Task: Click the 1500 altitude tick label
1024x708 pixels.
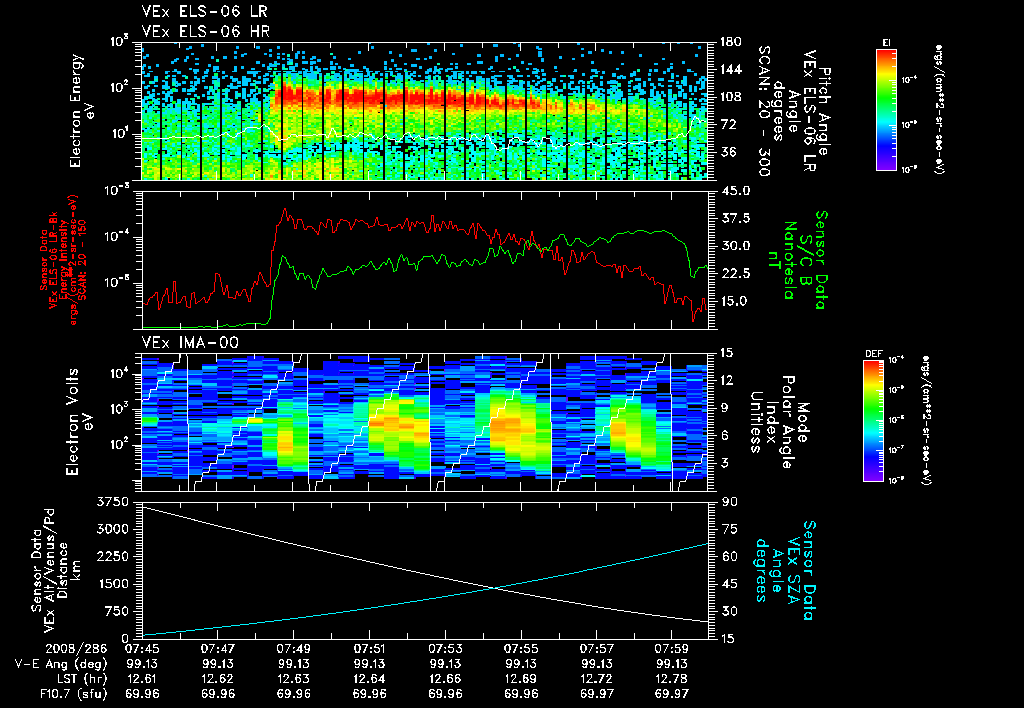Action: 113,584
